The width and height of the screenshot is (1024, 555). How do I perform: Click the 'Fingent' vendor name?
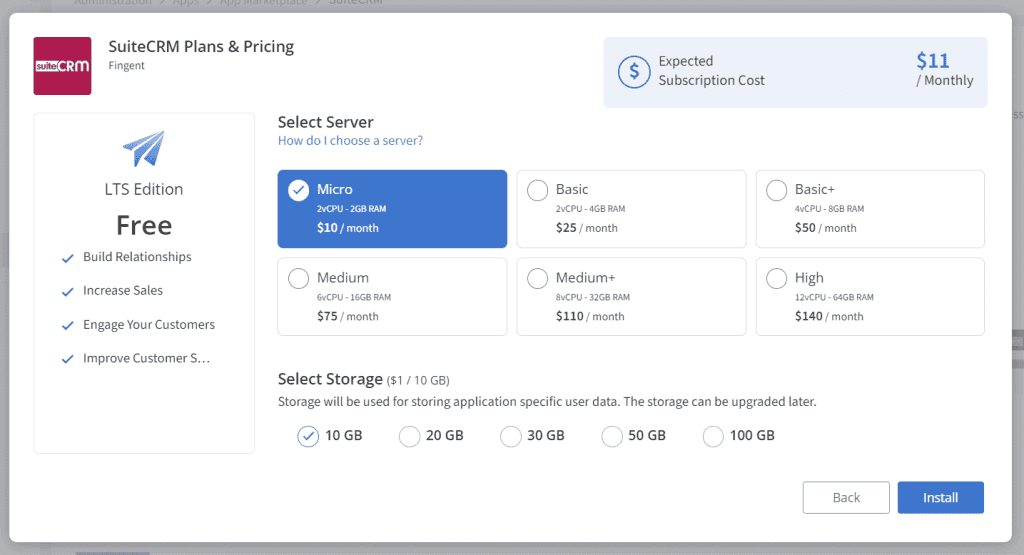pos(127,65)
